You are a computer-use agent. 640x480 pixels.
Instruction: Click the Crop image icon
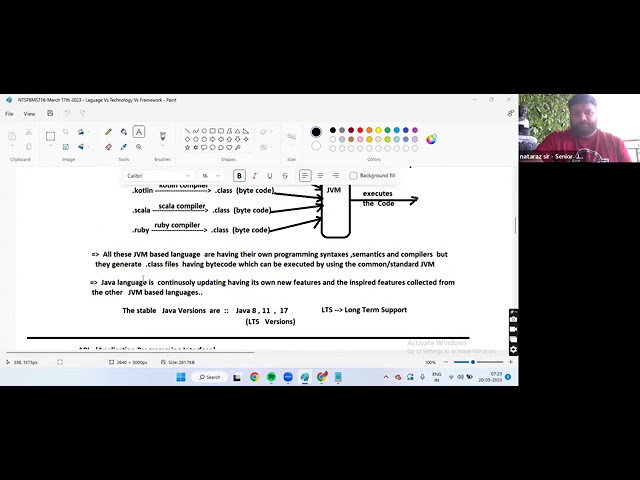[66, 131]
